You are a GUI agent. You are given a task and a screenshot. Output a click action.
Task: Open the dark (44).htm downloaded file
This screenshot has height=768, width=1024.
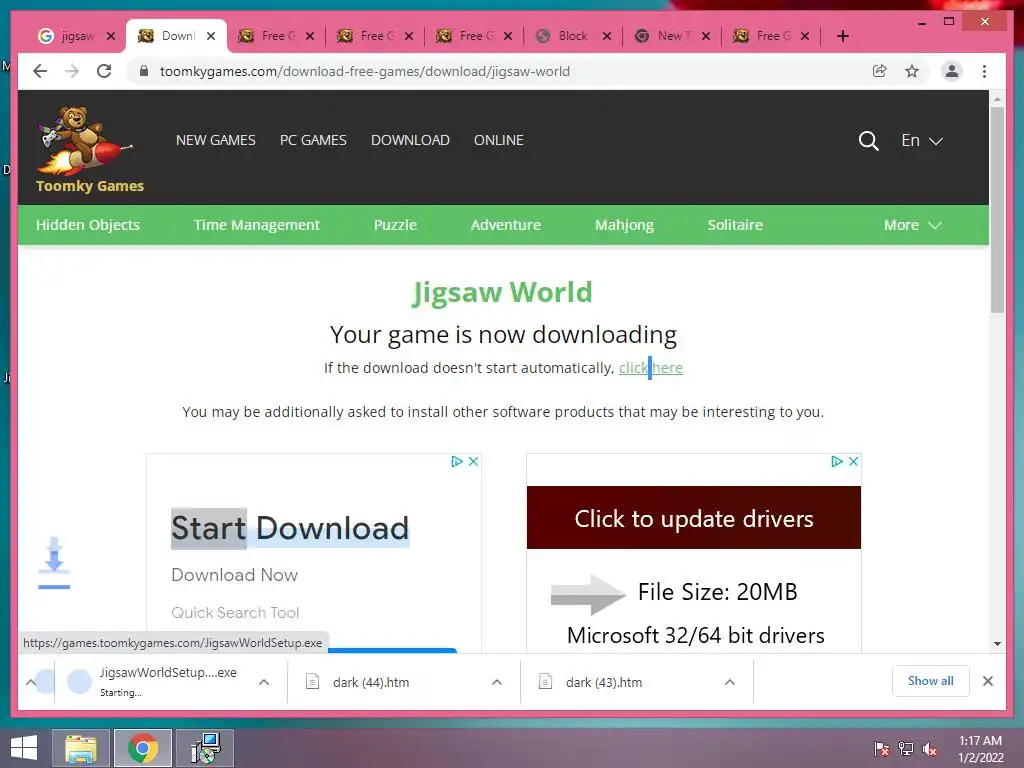tap(370, 682)
